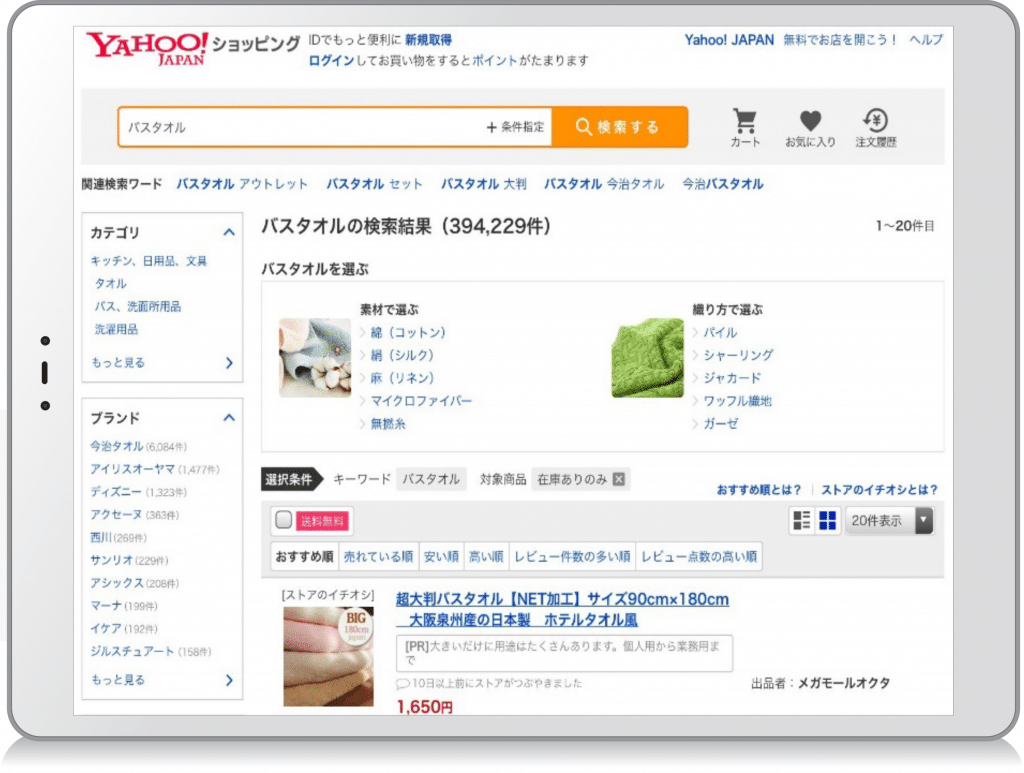Enable the 送料無料 free shipping checkbox

click(x=284, y=520)
